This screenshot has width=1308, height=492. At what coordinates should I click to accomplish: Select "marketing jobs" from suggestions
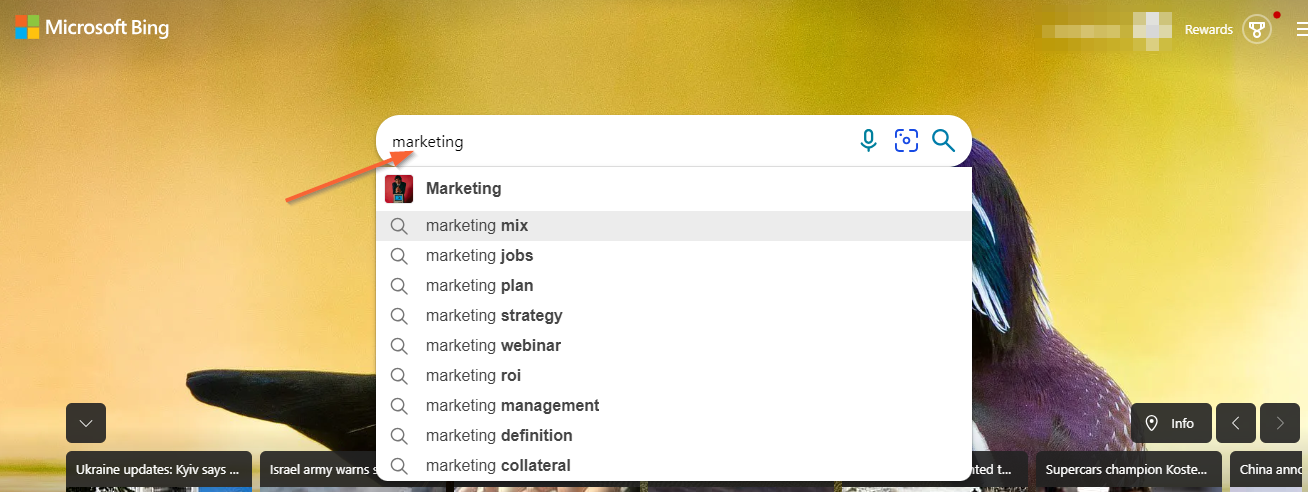click(673, 256)
